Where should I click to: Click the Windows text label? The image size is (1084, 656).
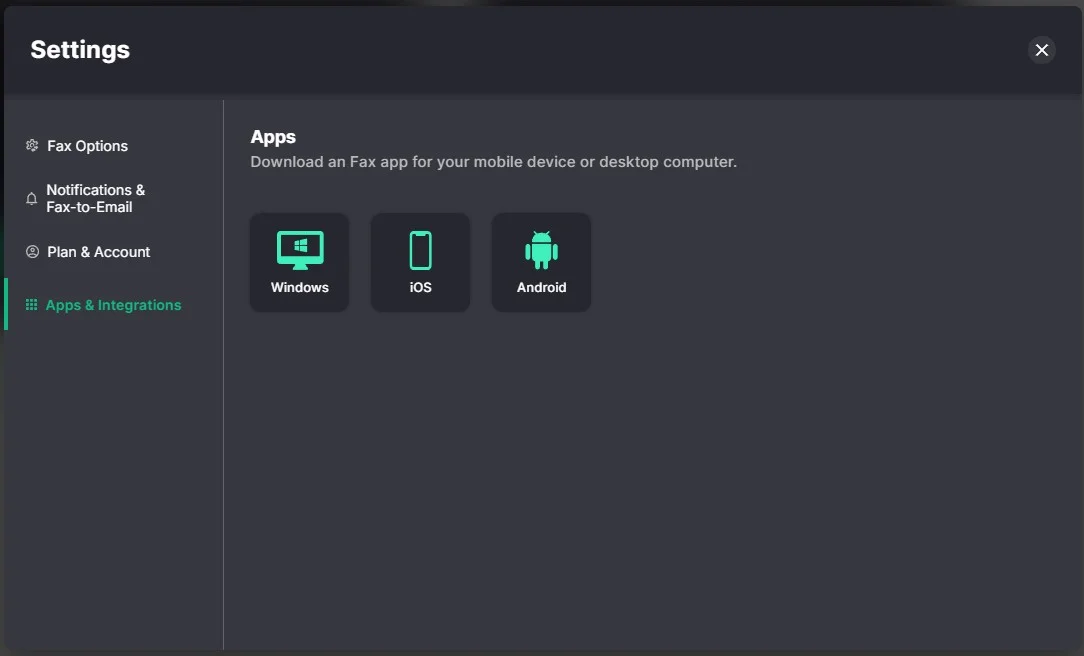[300, 288]
